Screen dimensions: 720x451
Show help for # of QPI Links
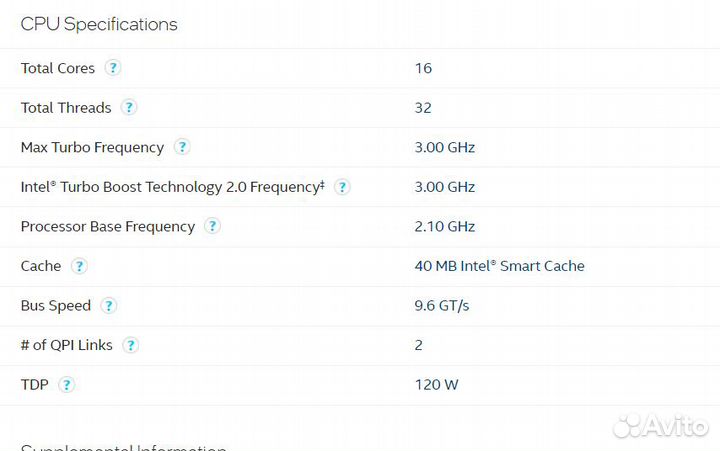[131, 345]
